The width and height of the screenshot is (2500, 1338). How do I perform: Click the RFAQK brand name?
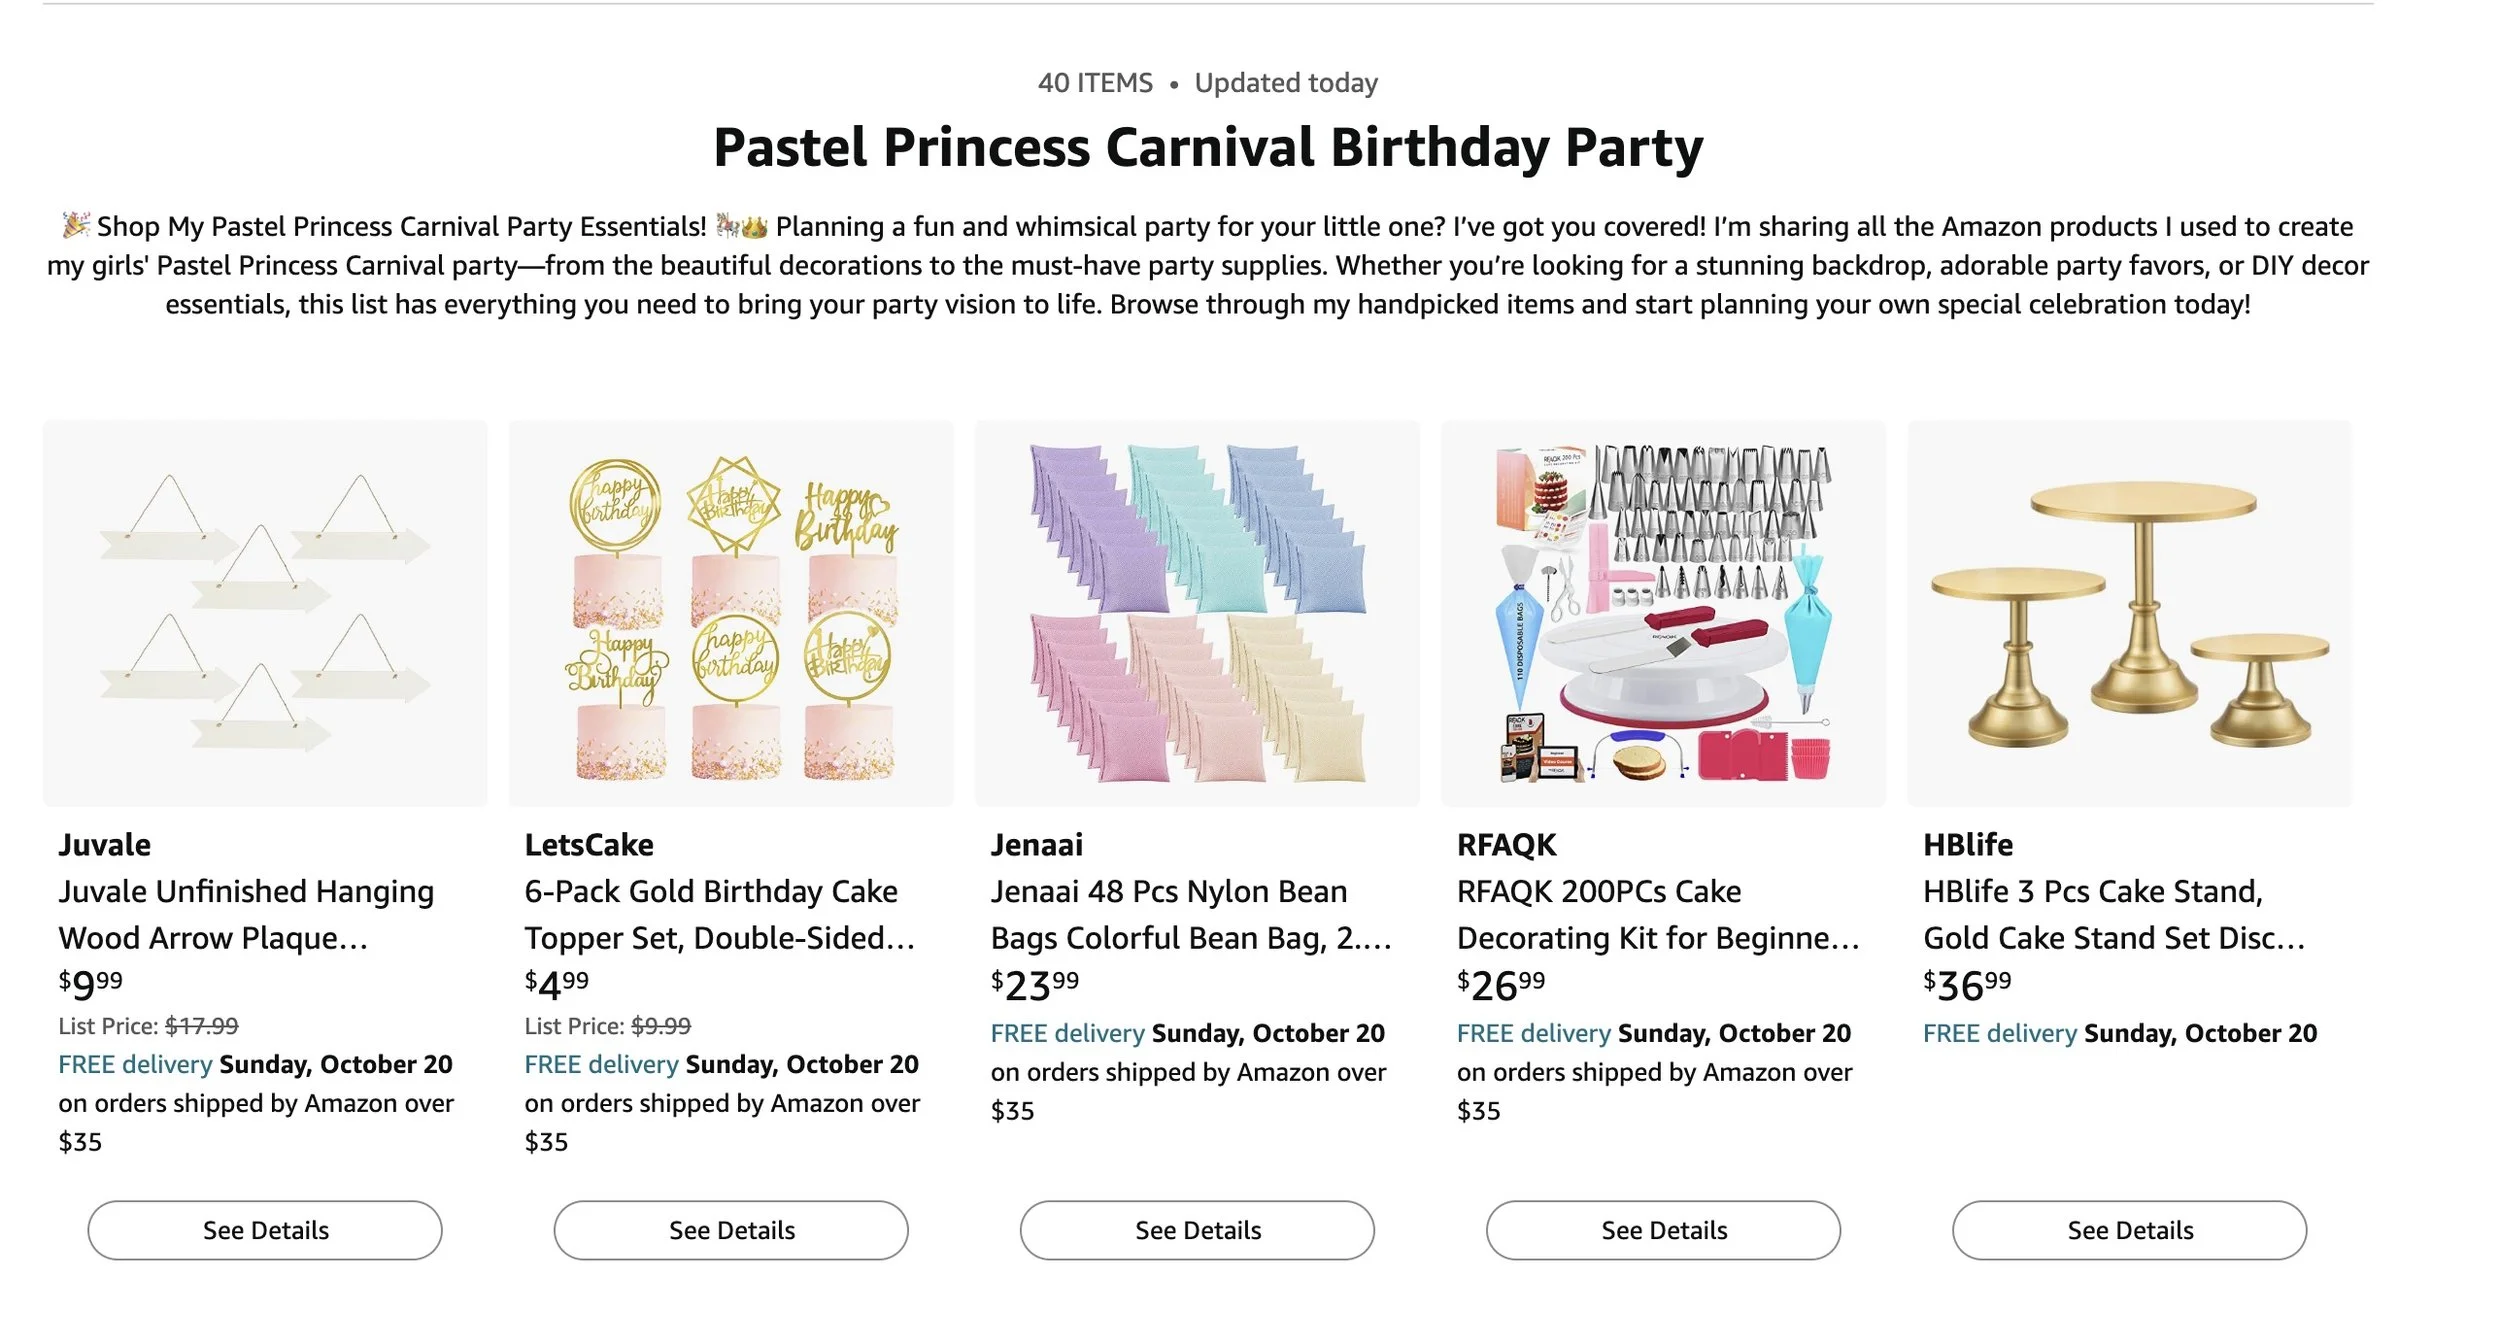coord(1506,845)
